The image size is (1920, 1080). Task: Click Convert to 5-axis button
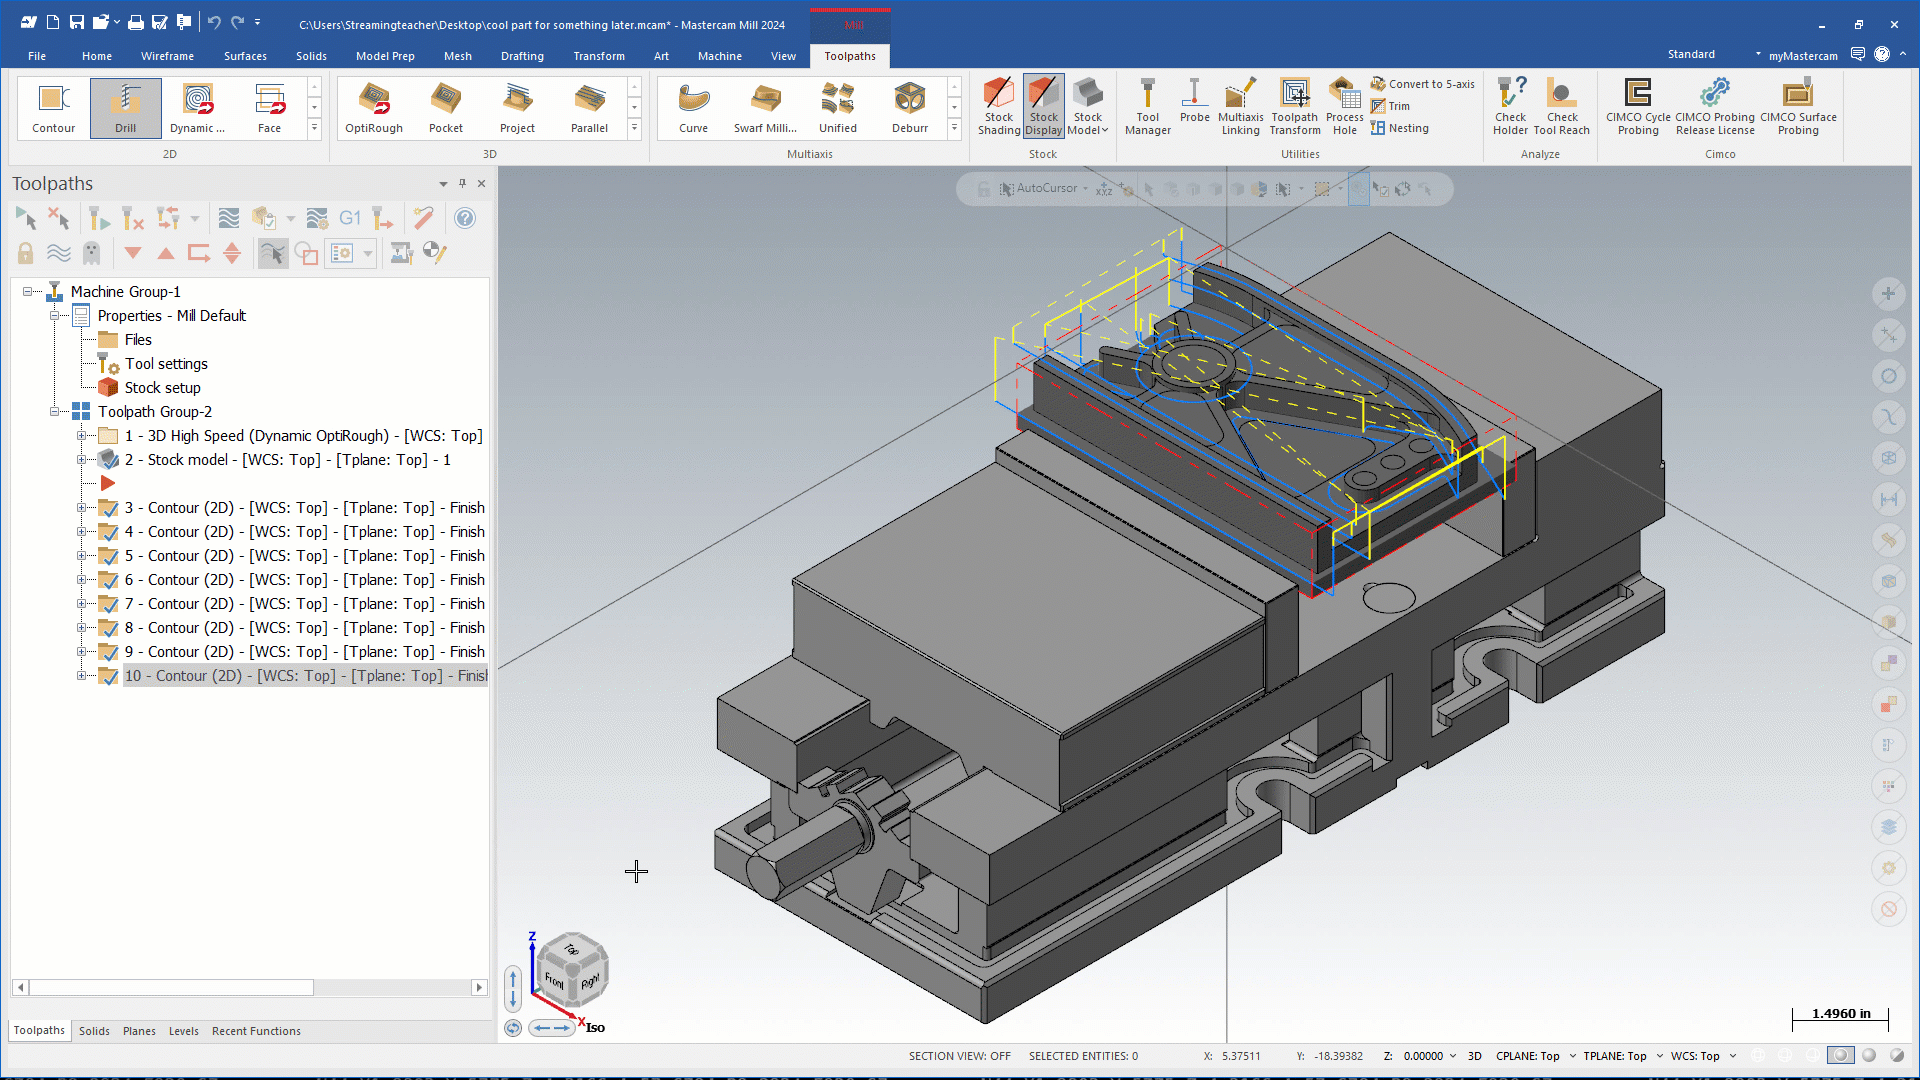(x=1422, y=84)
